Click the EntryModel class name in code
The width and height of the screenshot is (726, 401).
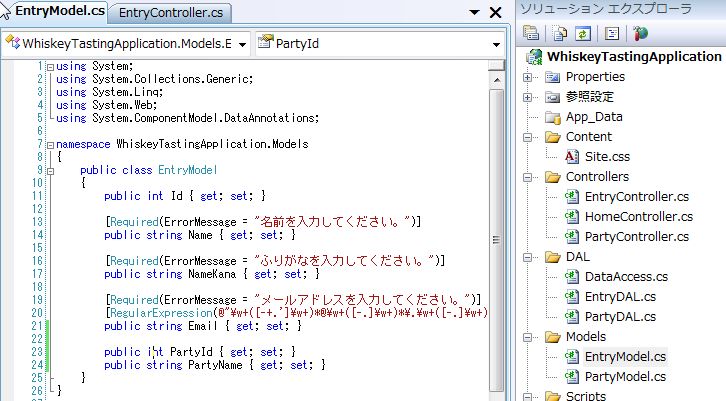pos(188,170)
